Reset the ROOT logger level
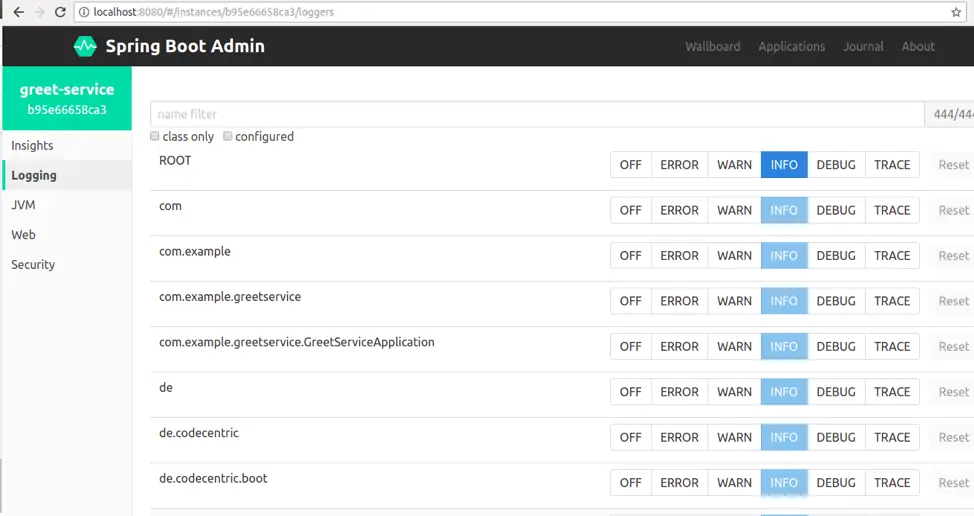974x516 pixels. pos(954,165)
